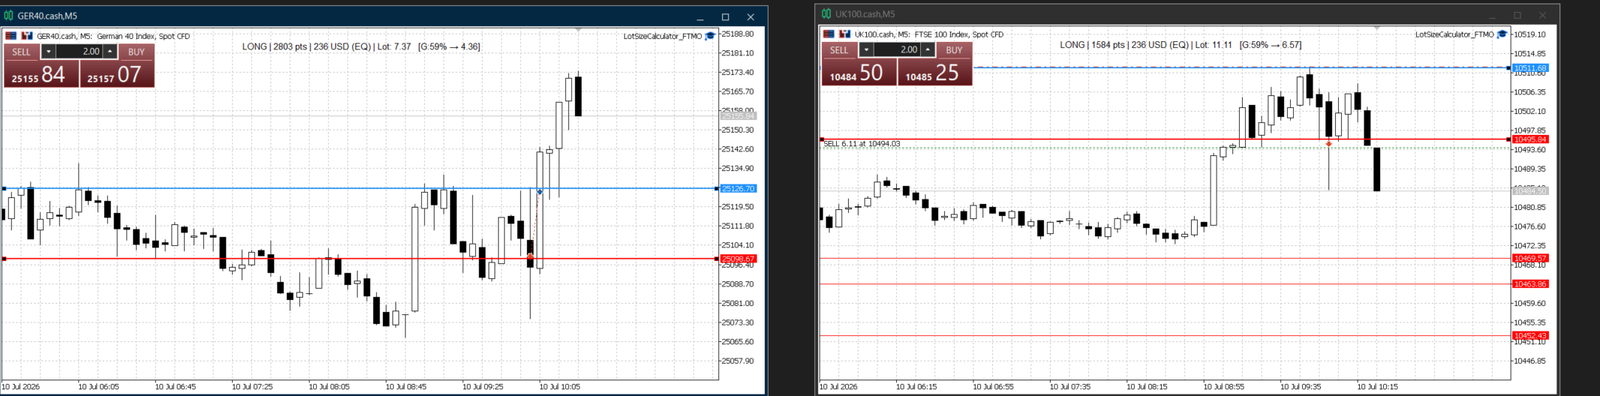Image resolution: width=1600 pixels, height=396 pixels.
Task: Increase lot volume arrow in UK100 panel
Action: pyautogui.click(x=928, y=50)
